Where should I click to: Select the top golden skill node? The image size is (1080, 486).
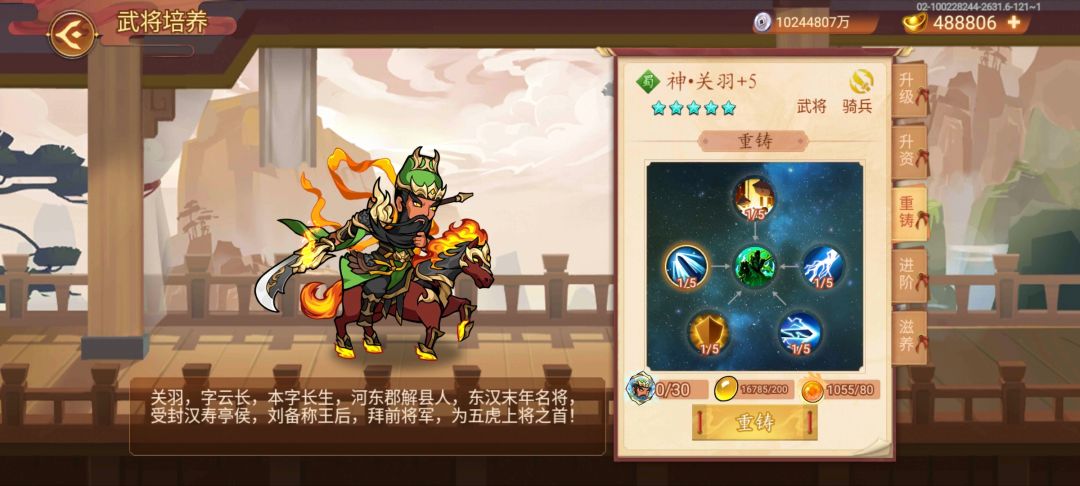click(754, 196)
